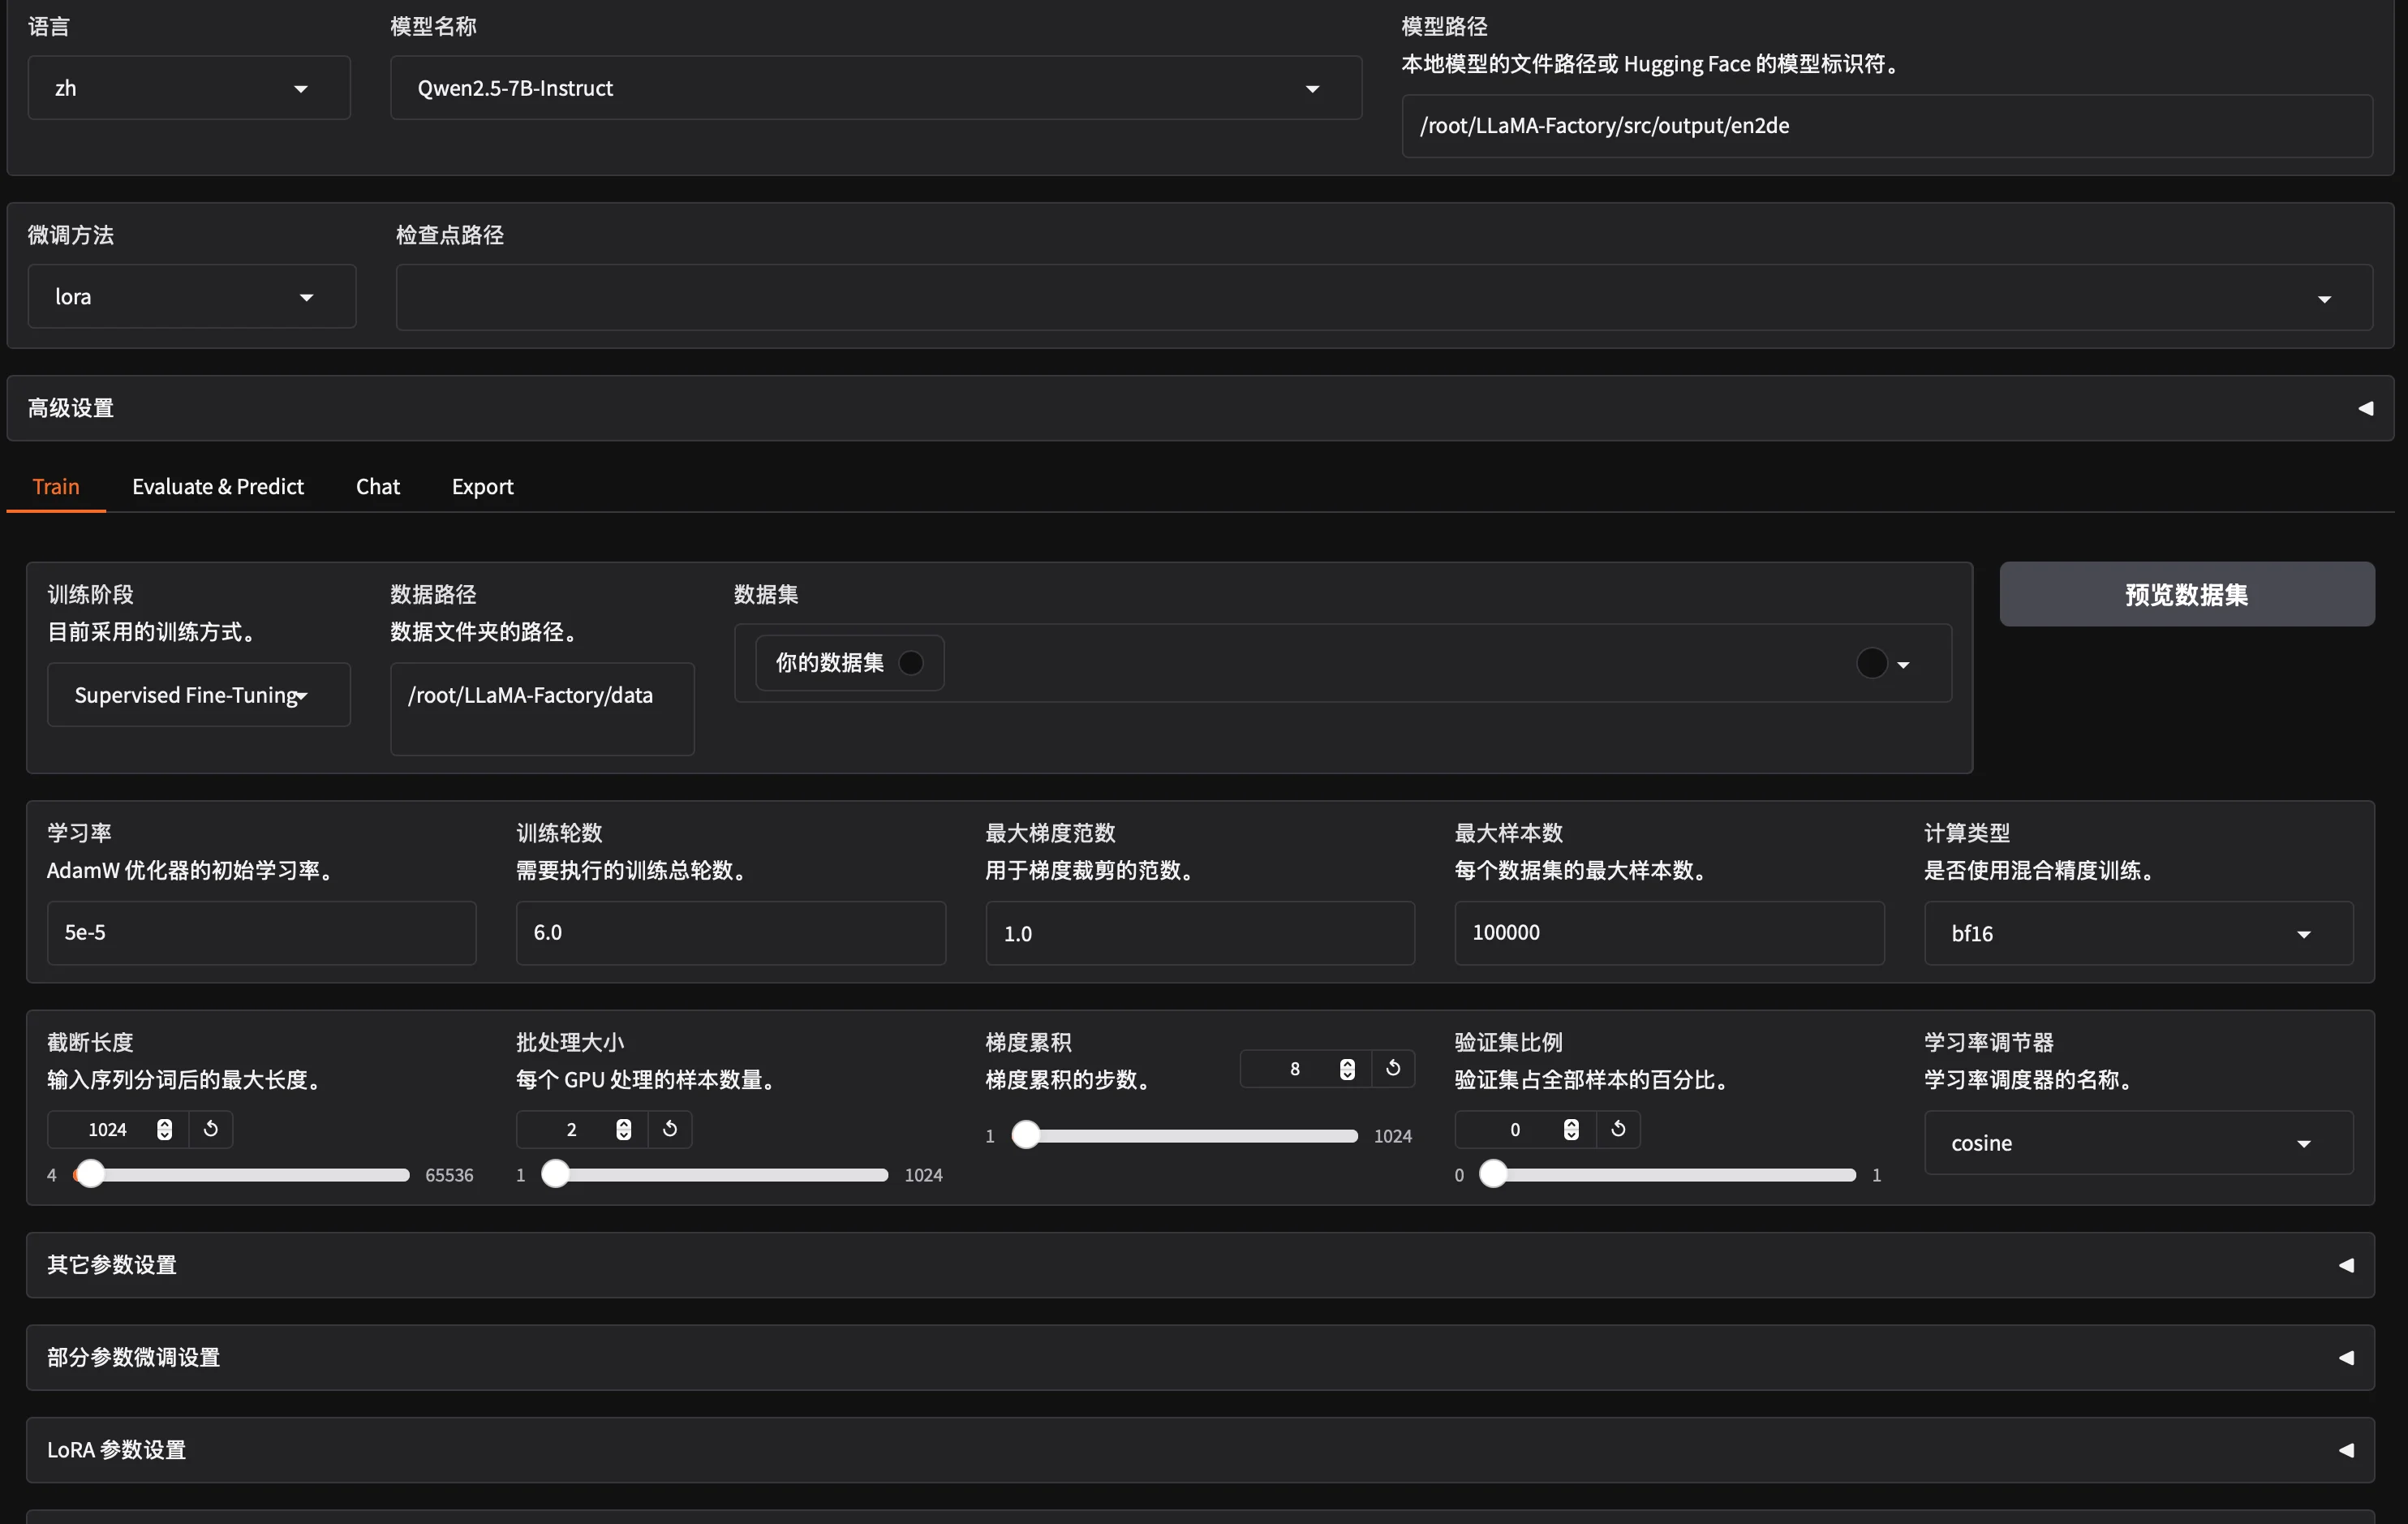Click the 预览数据集 button
Viewport: 2408px width, 1524px height.
coord(2186,595)
